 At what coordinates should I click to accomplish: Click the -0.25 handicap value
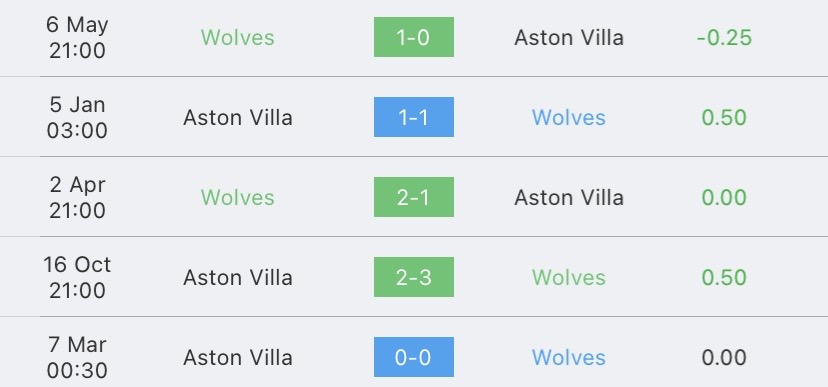pos(724,37)
